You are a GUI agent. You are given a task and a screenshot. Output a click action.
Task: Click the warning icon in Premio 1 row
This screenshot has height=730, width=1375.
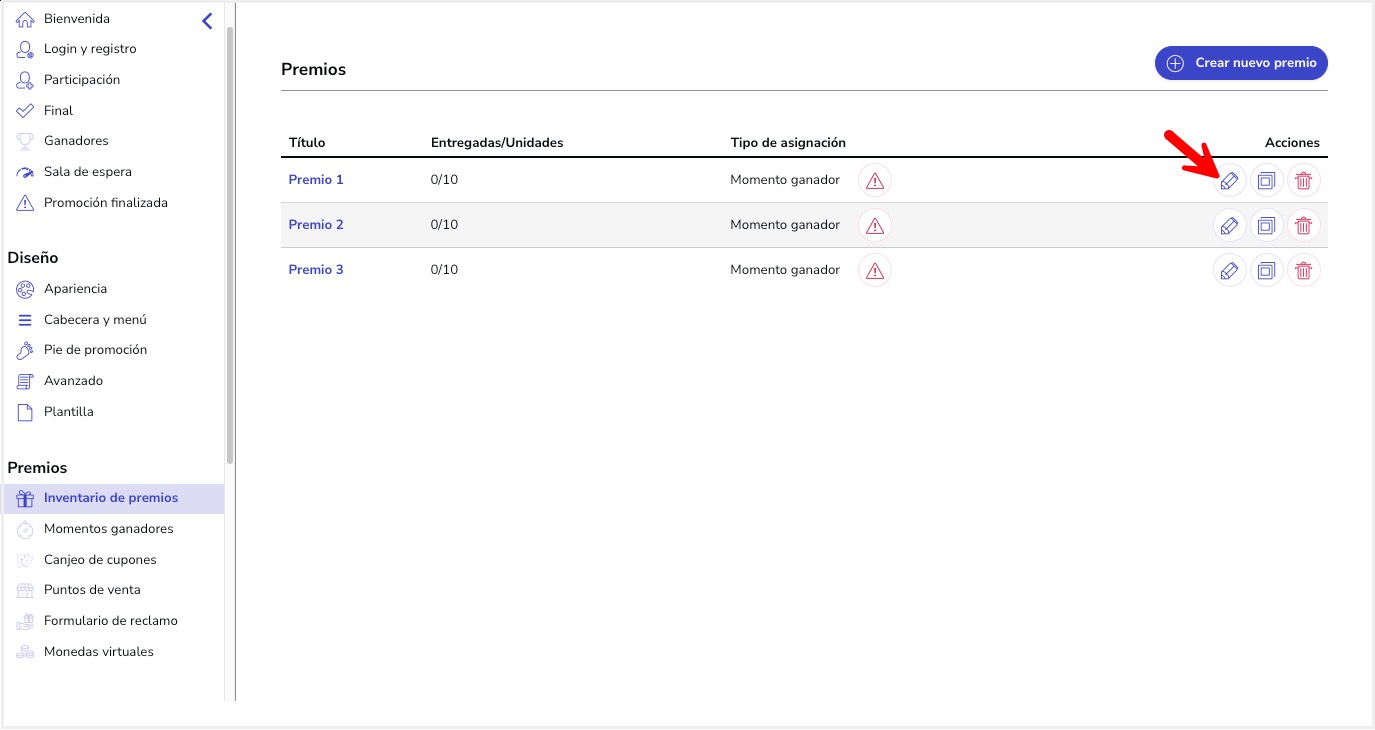tap(875, 181)
